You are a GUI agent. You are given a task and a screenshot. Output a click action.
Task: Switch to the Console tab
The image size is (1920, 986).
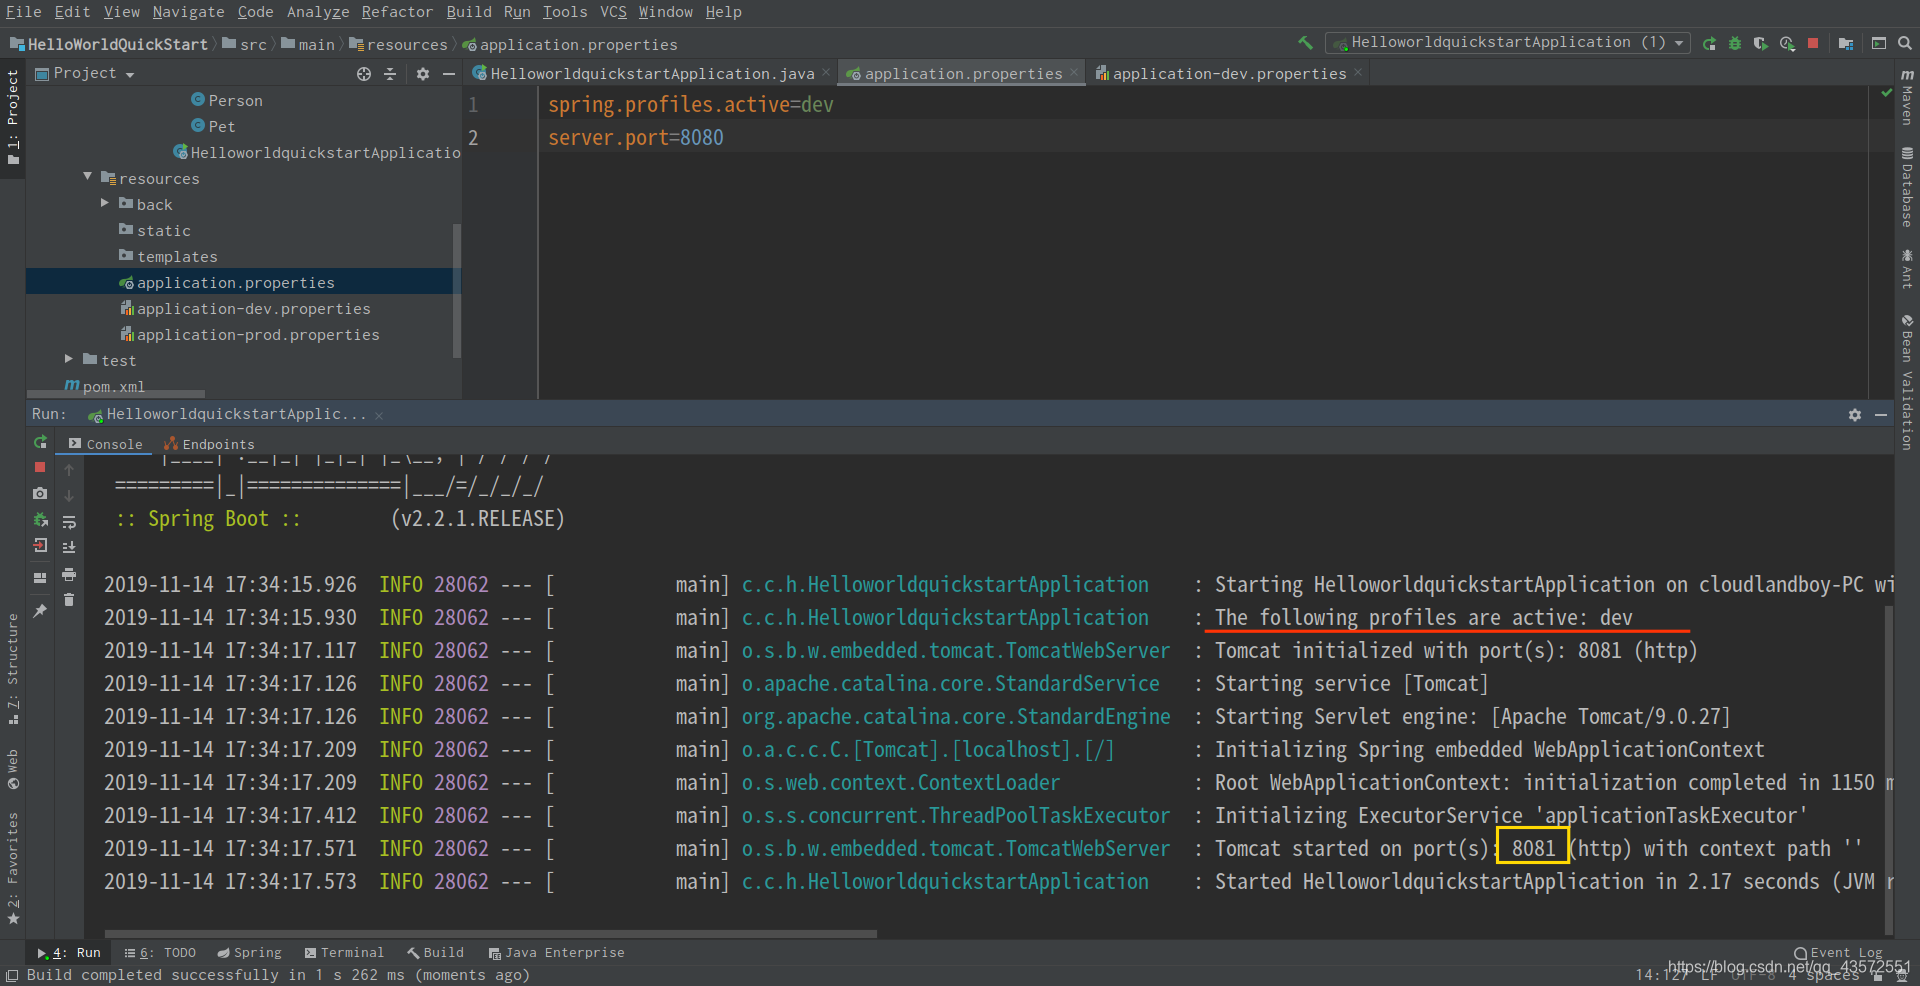105,444
